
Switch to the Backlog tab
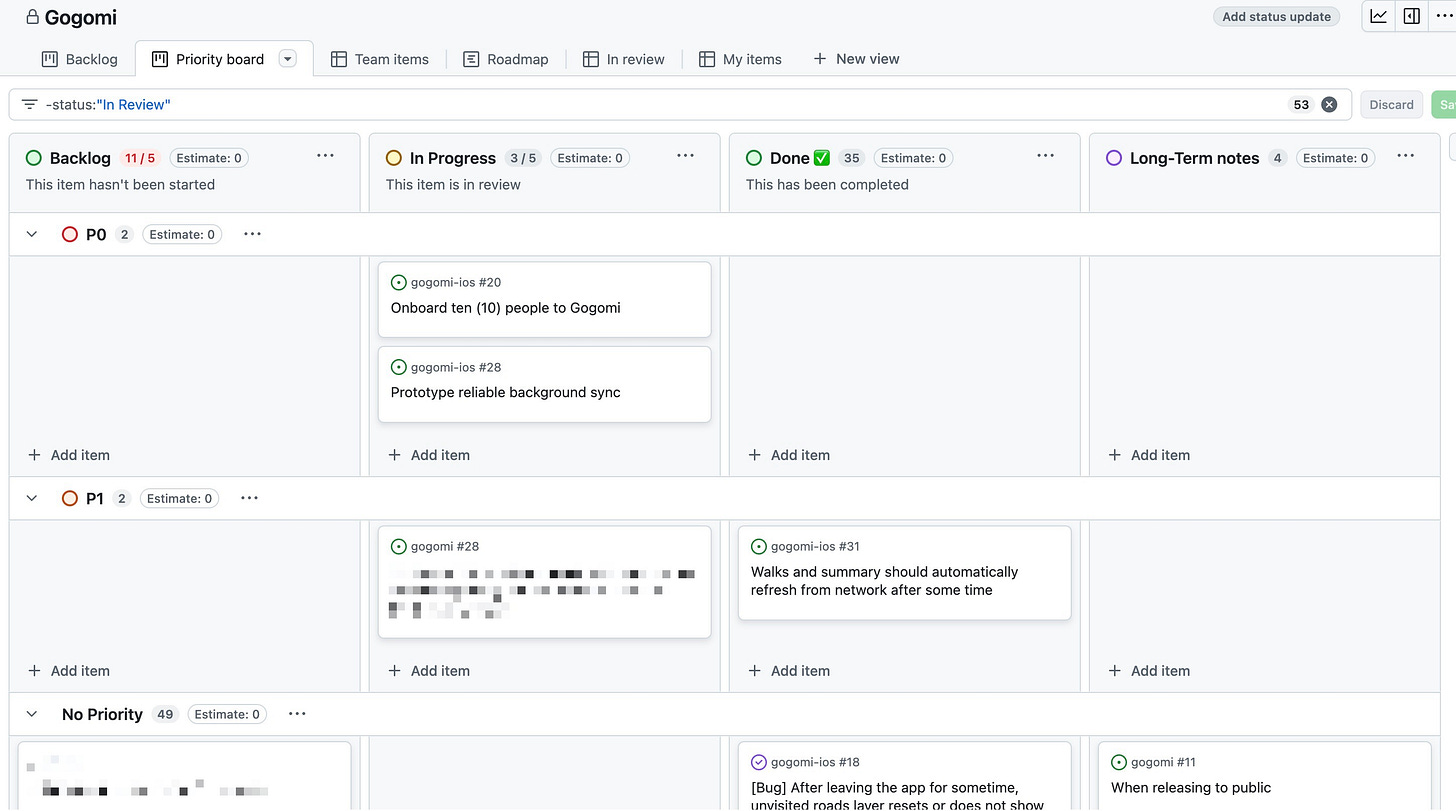[x=80, y=59]
